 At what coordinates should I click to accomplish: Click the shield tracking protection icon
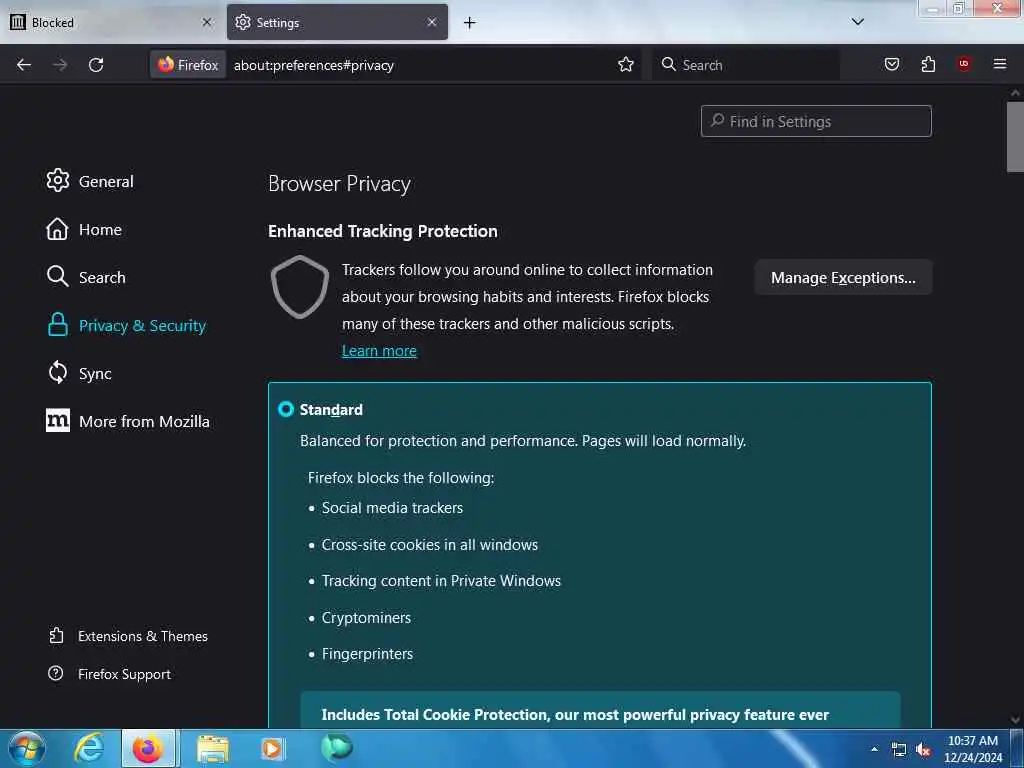300,287
